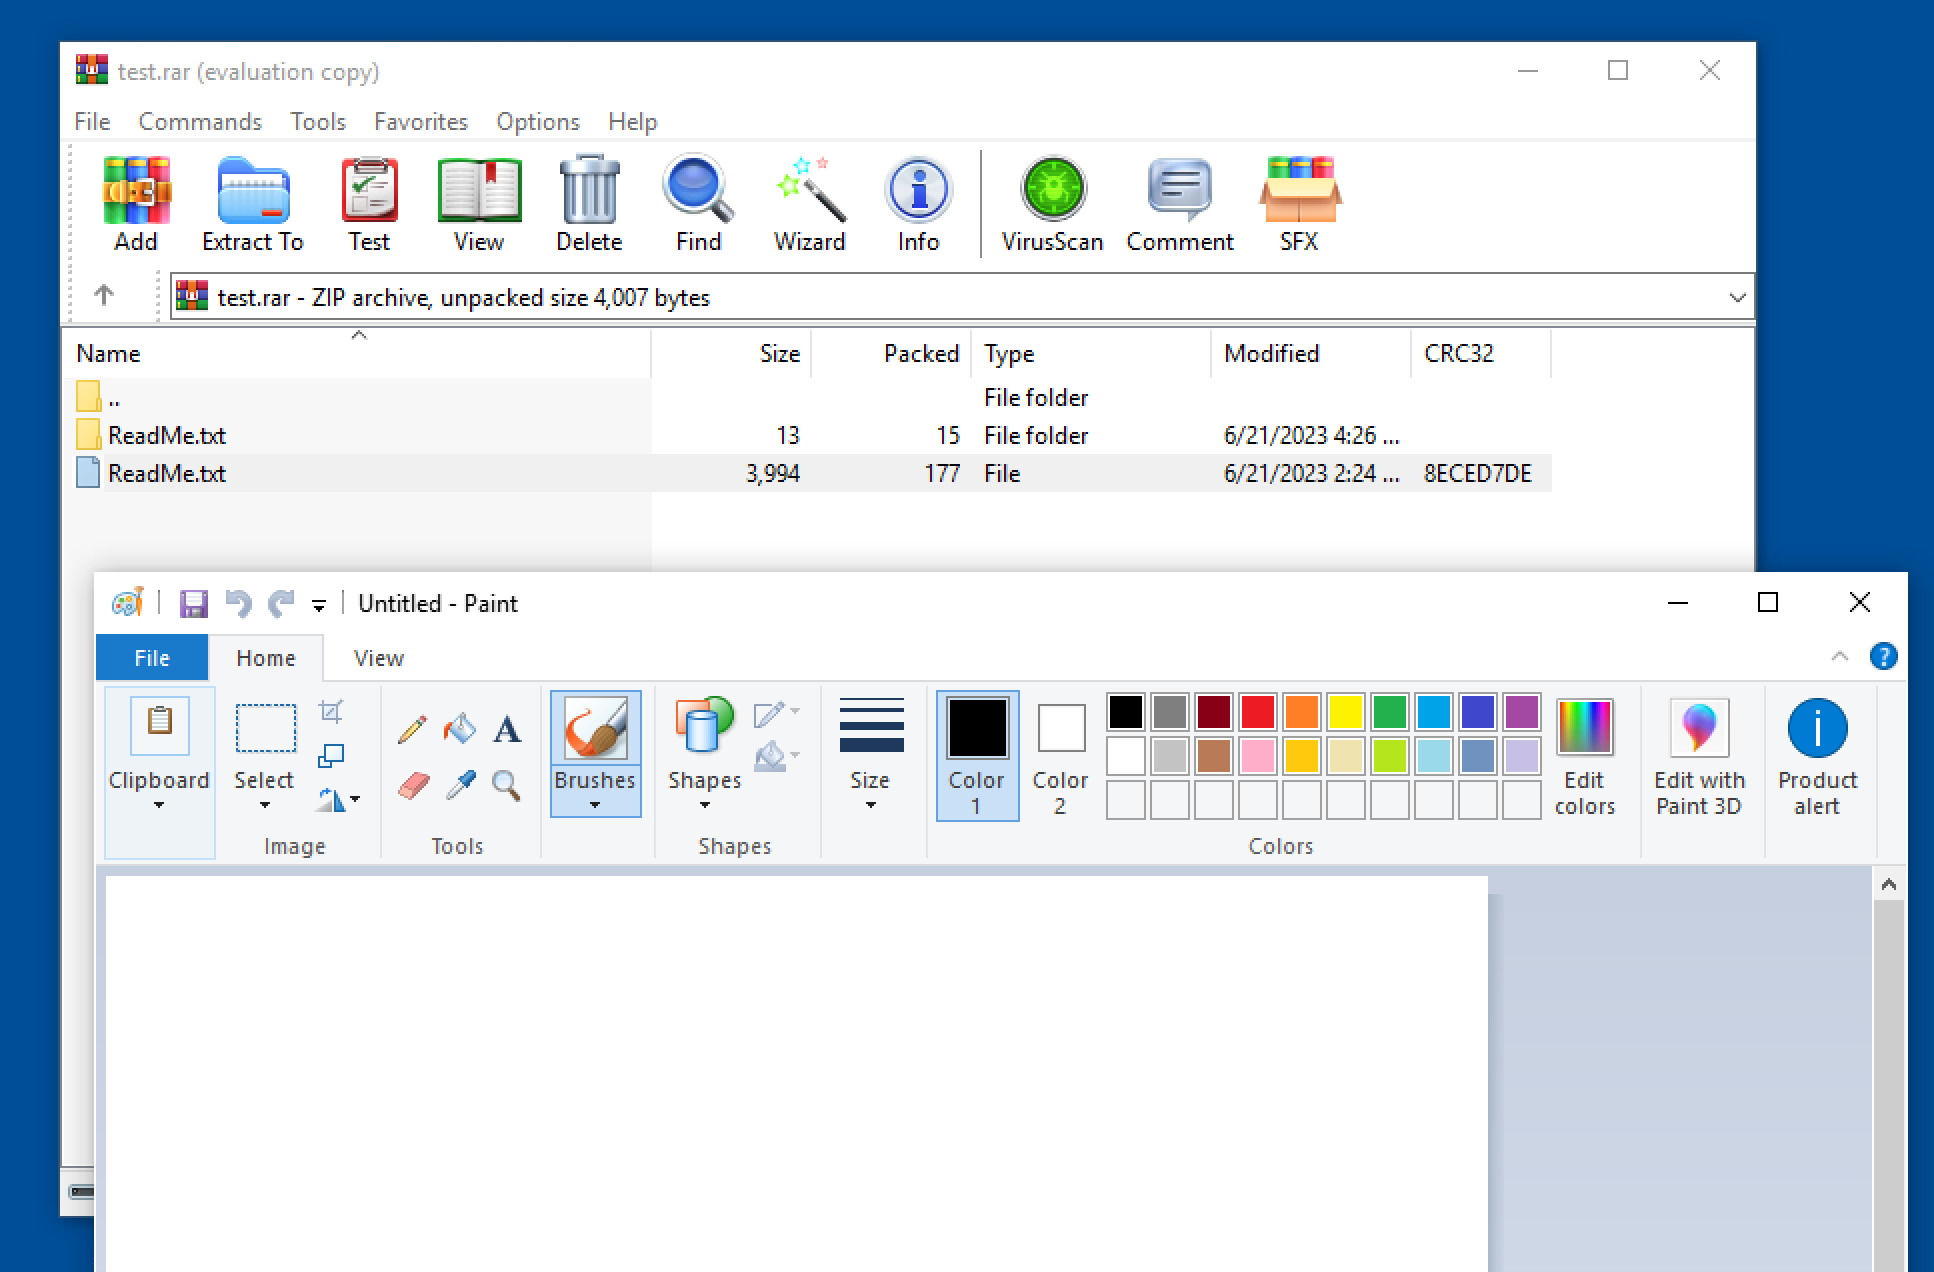Open the Brushes dropdown arrow in Paint

pyautogui.click(x=595, y=805)
